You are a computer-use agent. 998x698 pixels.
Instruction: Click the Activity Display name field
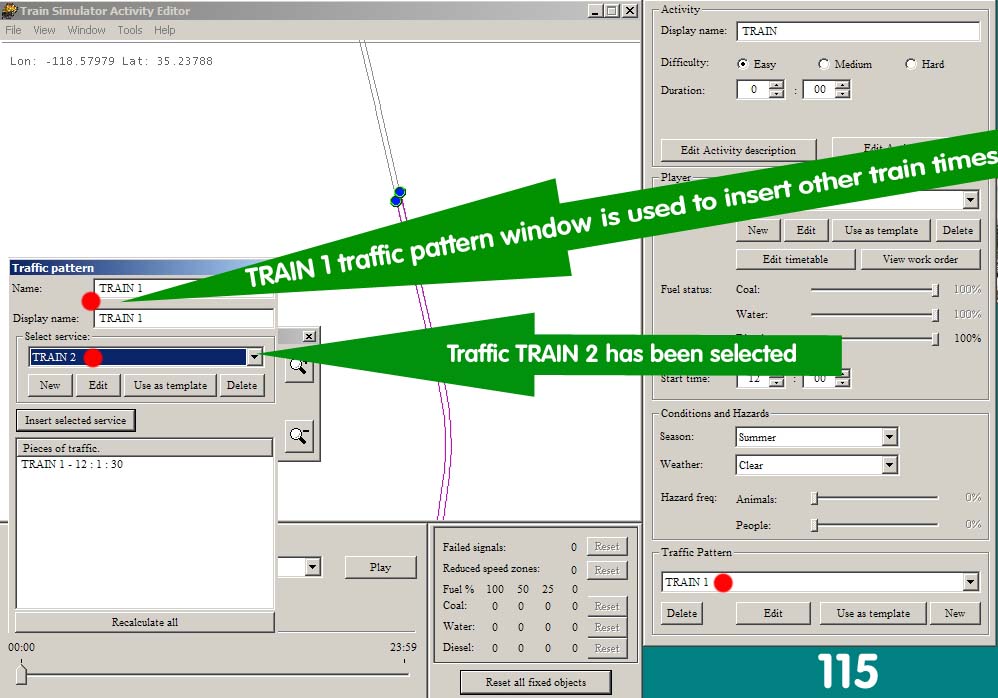858,31
